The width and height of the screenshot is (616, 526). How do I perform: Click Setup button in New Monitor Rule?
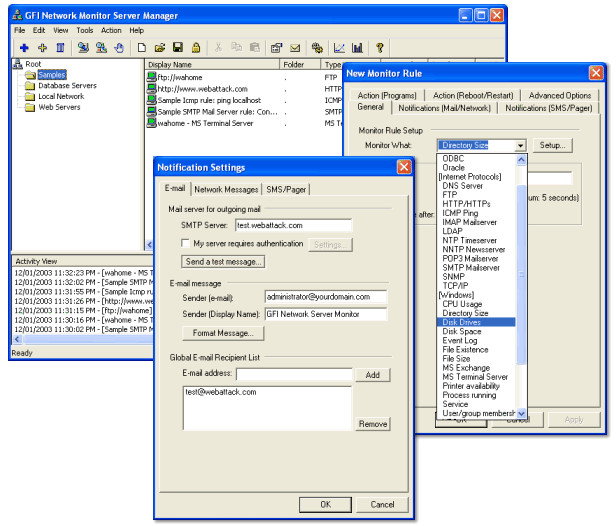click(553, 145)
